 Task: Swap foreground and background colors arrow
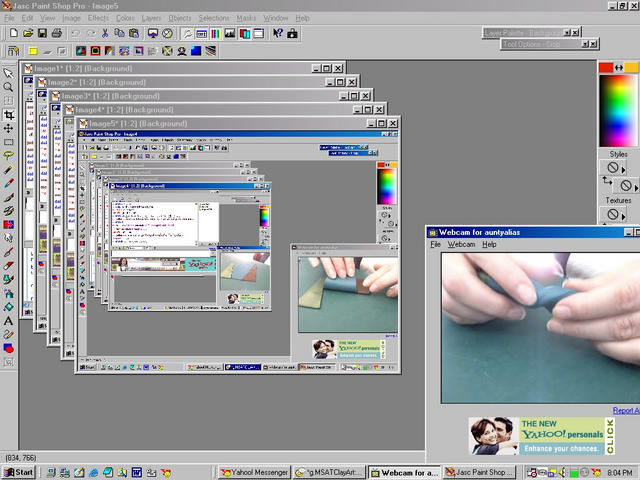619,67
